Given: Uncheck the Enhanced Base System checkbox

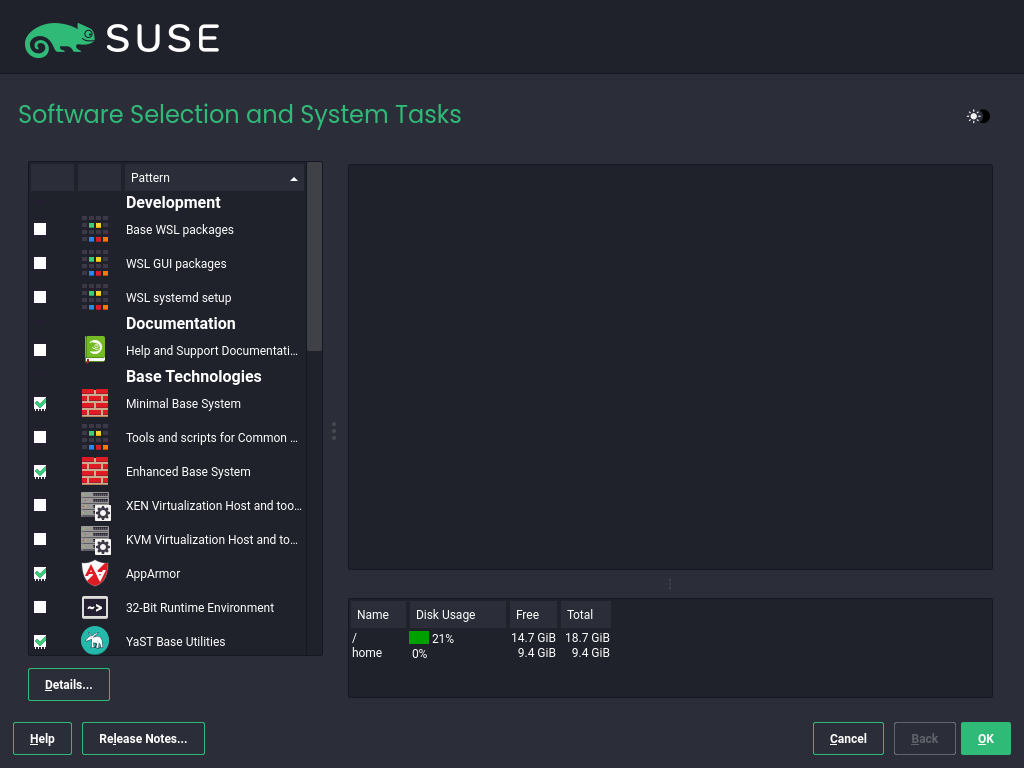Looking at the screenshot, I should pyautogui.click(x=40, y=472).
